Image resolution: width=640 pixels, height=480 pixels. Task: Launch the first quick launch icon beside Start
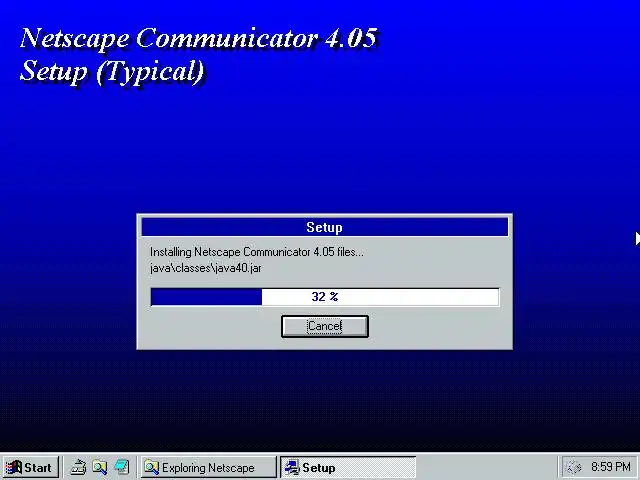(x=78, y=467)
